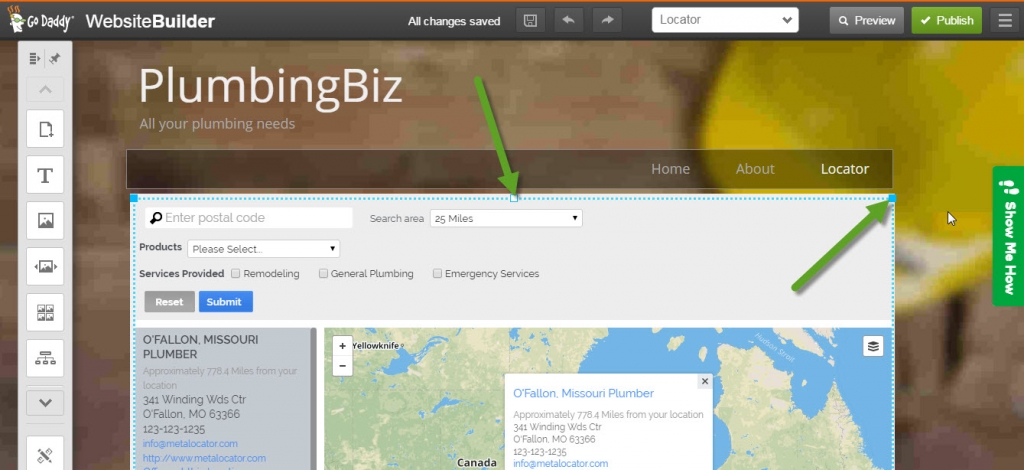Viewport: 1024px width, 470px height.
Task: Select the Navigation menu tool
Action: (x=45, y=358)
